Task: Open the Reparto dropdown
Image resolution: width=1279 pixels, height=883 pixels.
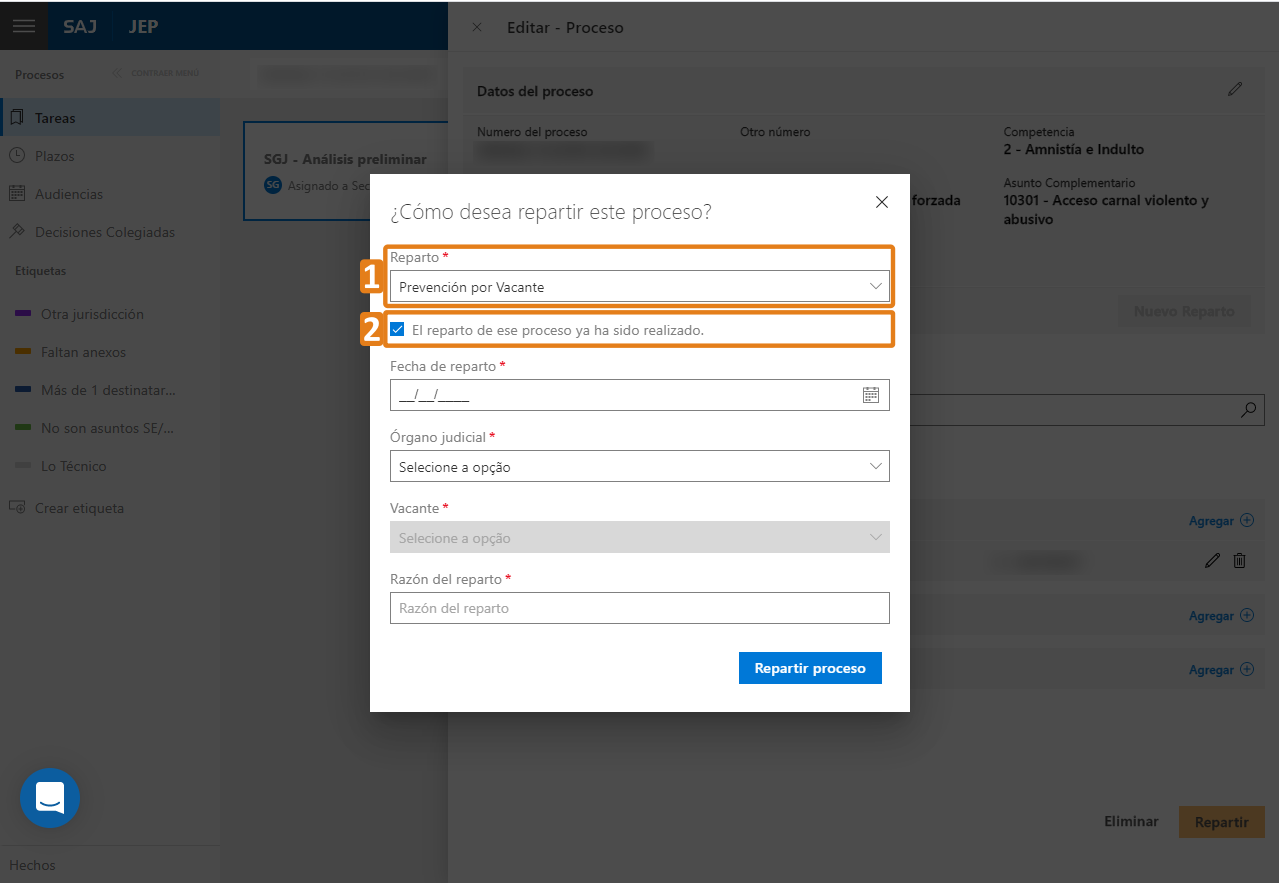Action: pos(639,287)
